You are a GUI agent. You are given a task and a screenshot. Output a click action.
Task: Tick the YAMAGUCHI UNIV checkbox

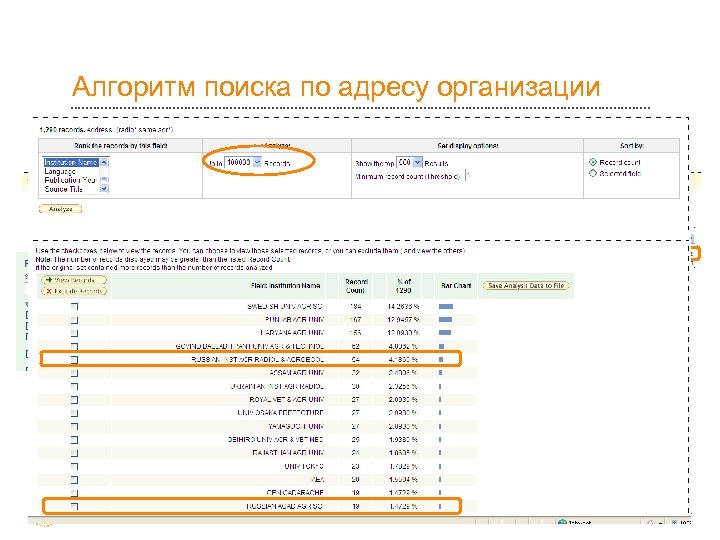click(74, 427)
